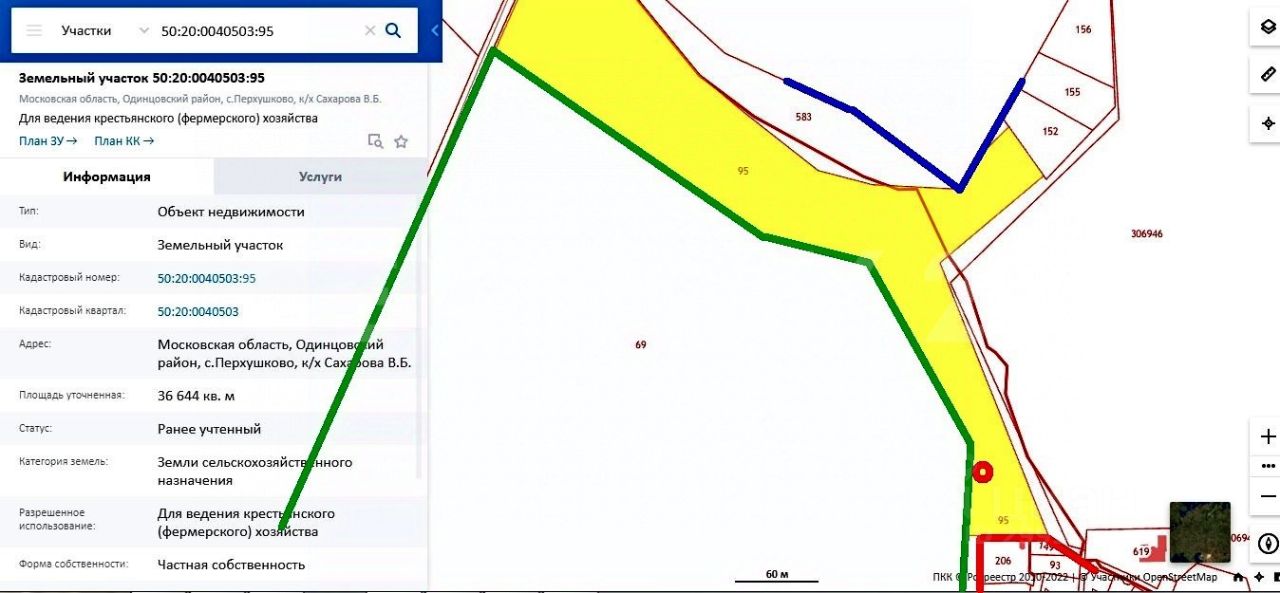Image resolution: width=1280 pixels, height=593 pixels.
Task: Click the gray address line under the heading
Action: point(200,99)
